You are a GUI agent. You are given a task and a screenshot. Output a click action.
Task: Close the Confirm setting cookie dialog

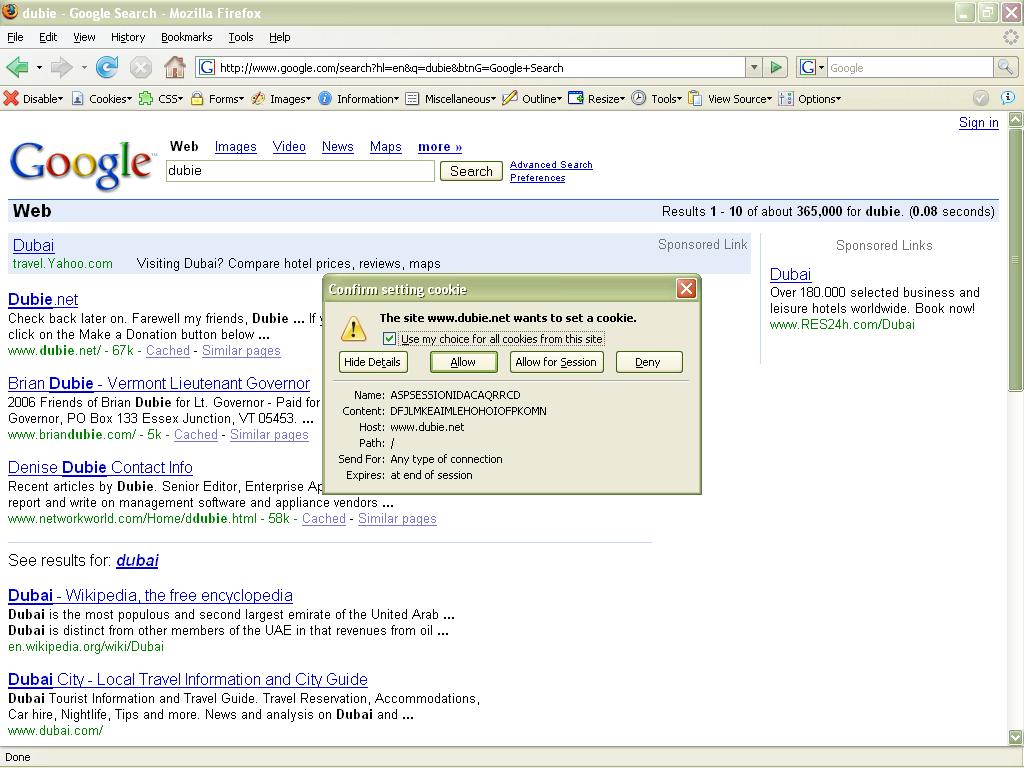(x=686, y=289)
